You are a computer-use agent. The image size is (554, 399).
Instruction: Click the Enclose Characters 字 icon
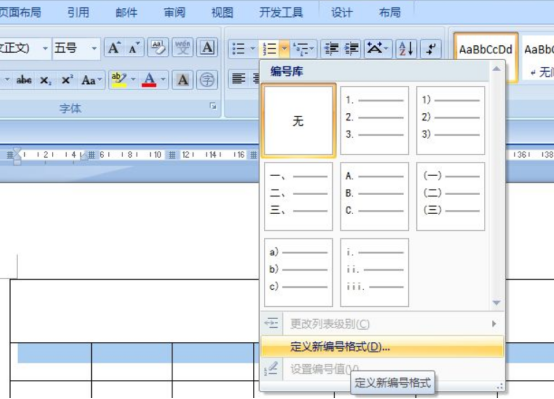tap(207, 80)
